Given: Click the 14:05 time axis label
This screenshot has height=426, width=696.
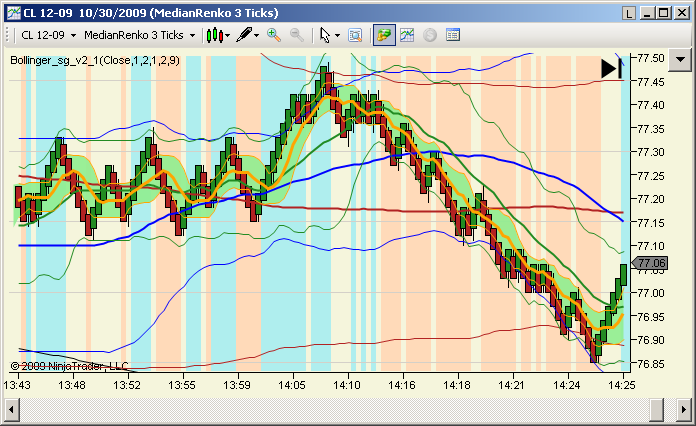Looking at the screenshot, I should (x=292, y=385).
